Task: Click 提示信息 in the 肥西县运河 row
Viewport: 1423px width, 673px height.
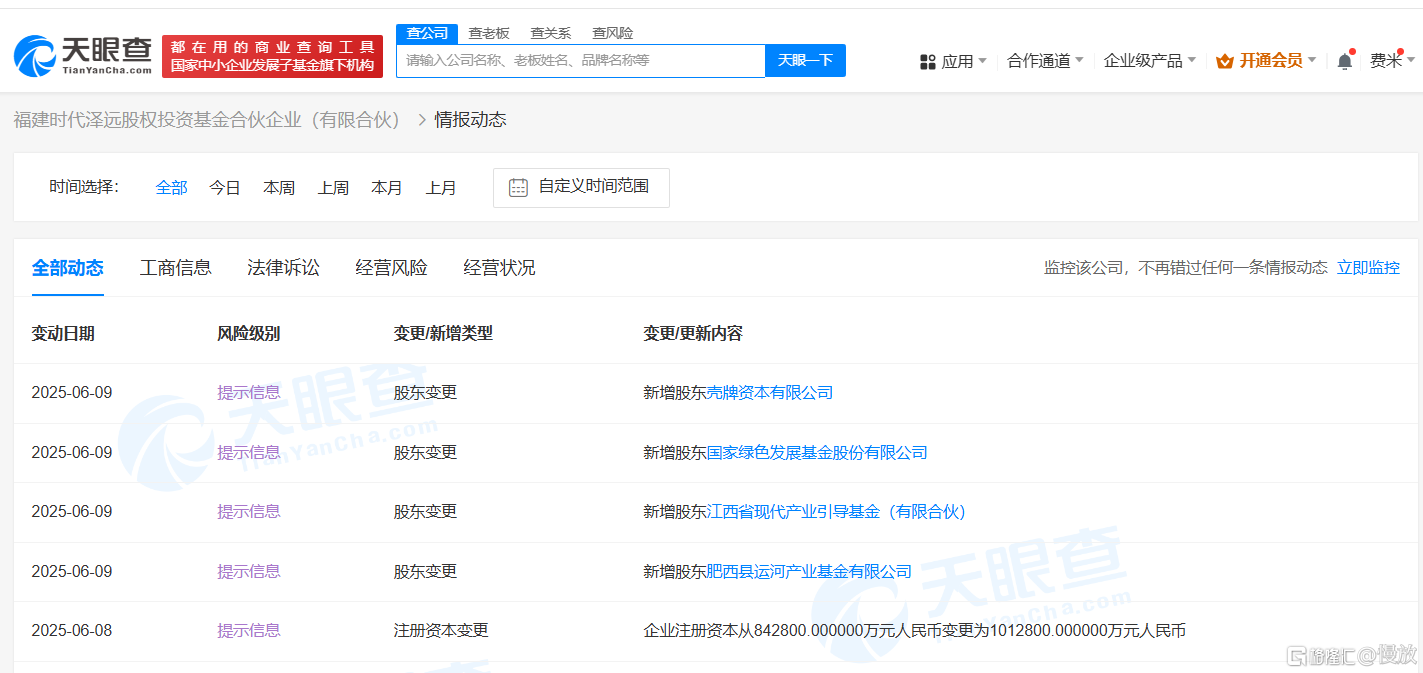Action: [249, 571]
